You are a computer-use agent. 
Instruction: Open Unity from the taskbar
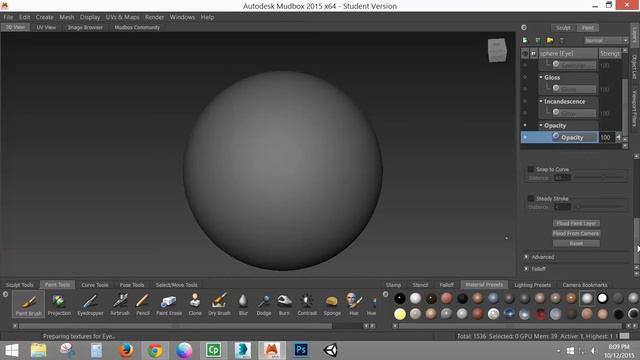point(331,350)
